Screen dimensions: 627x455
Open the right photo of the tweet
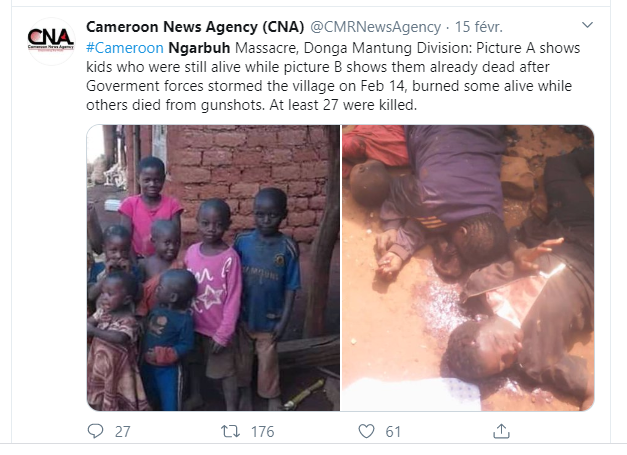[468, 268]
